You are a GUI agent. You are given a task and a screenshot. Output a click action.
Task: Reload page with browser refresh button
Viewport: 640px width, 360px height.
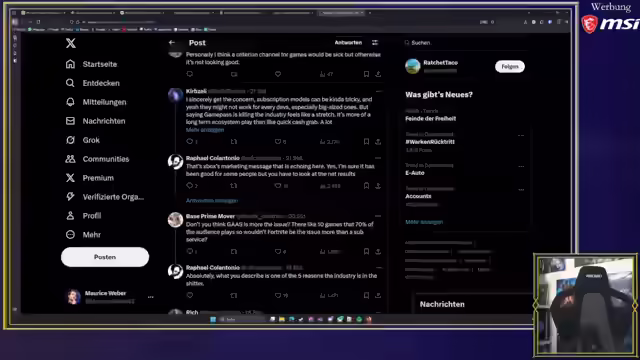[38, 22]
